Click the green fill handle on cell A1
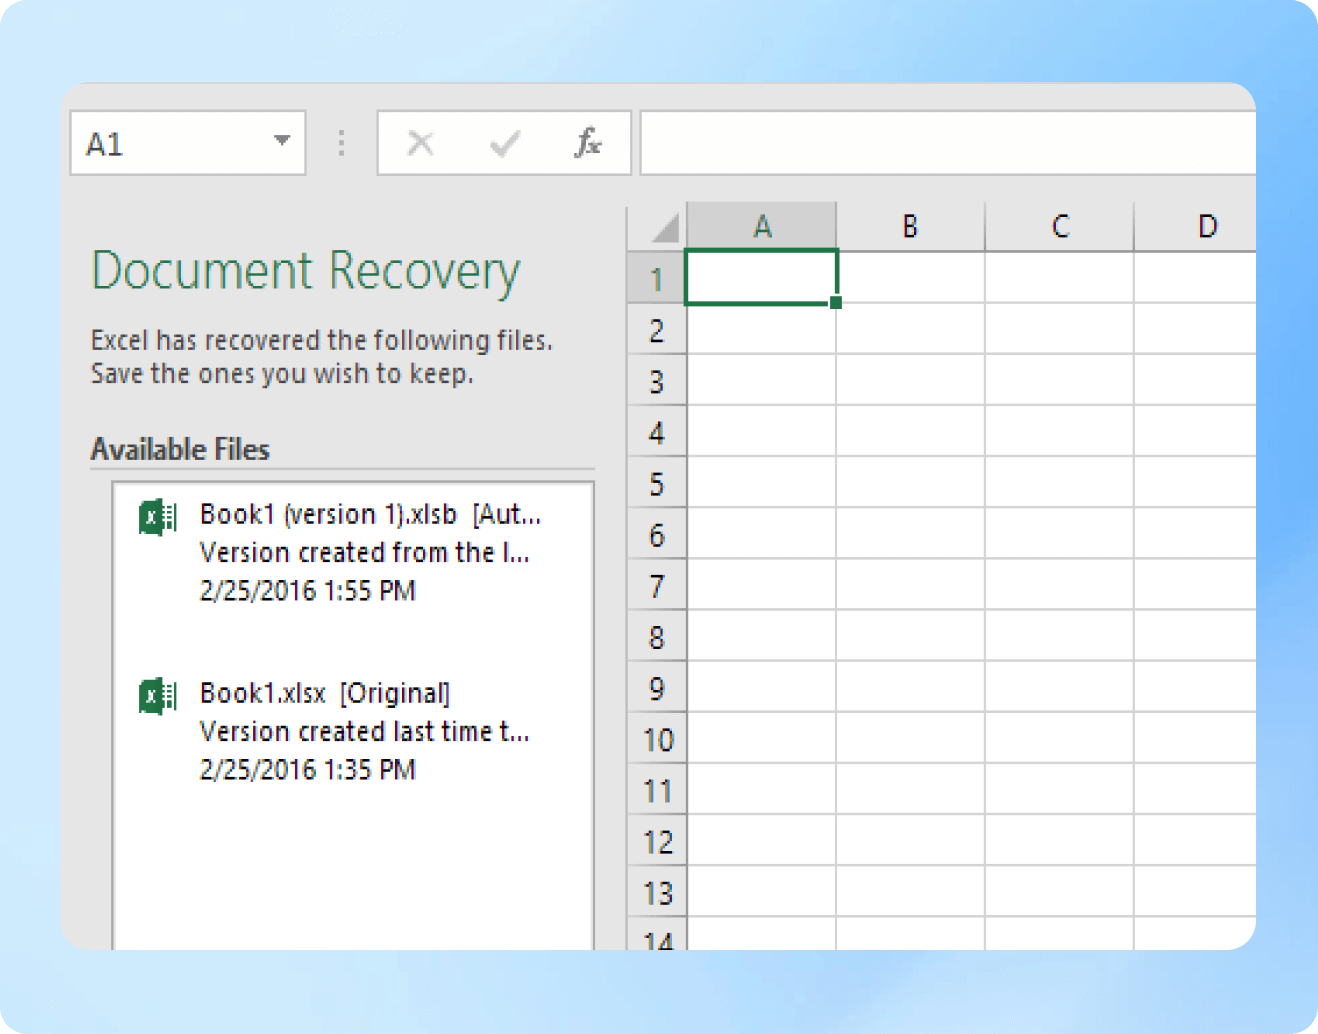Screen dimensions: 1318x1034 tap(836, 302)
